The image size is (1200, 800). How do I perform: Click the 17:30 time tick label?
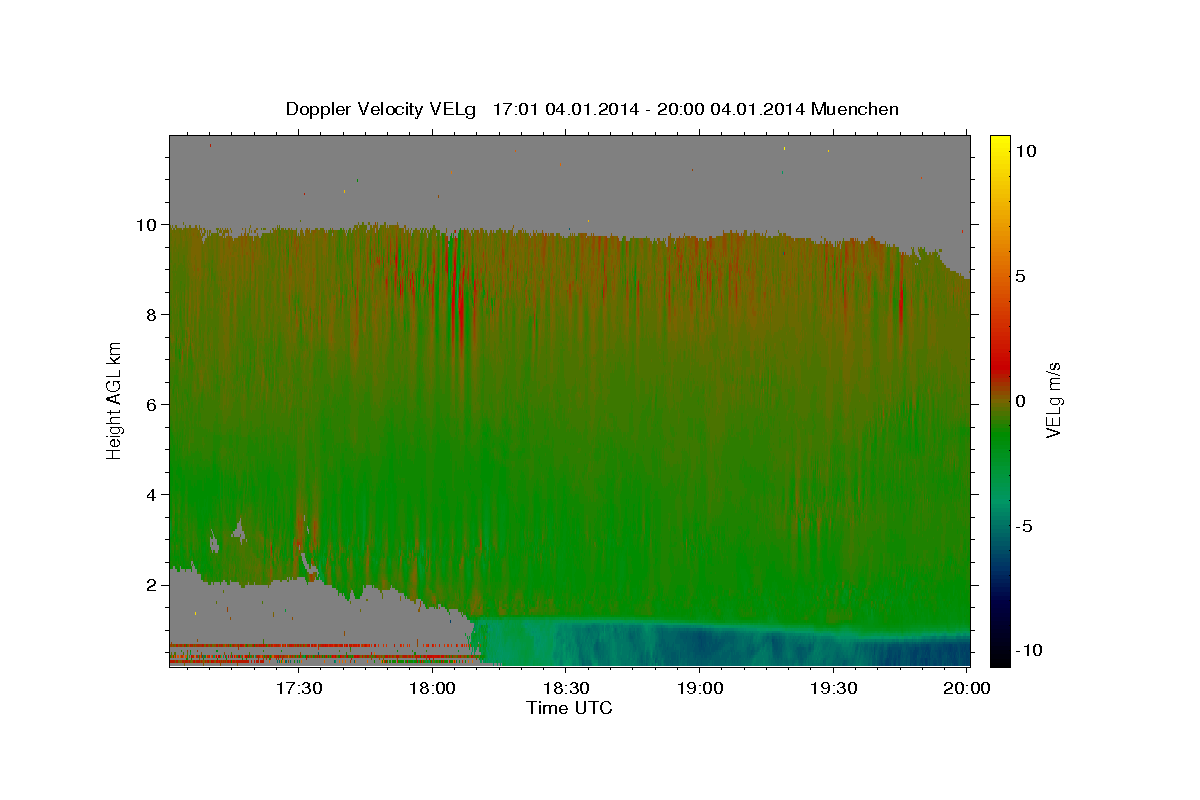point(299,688)
